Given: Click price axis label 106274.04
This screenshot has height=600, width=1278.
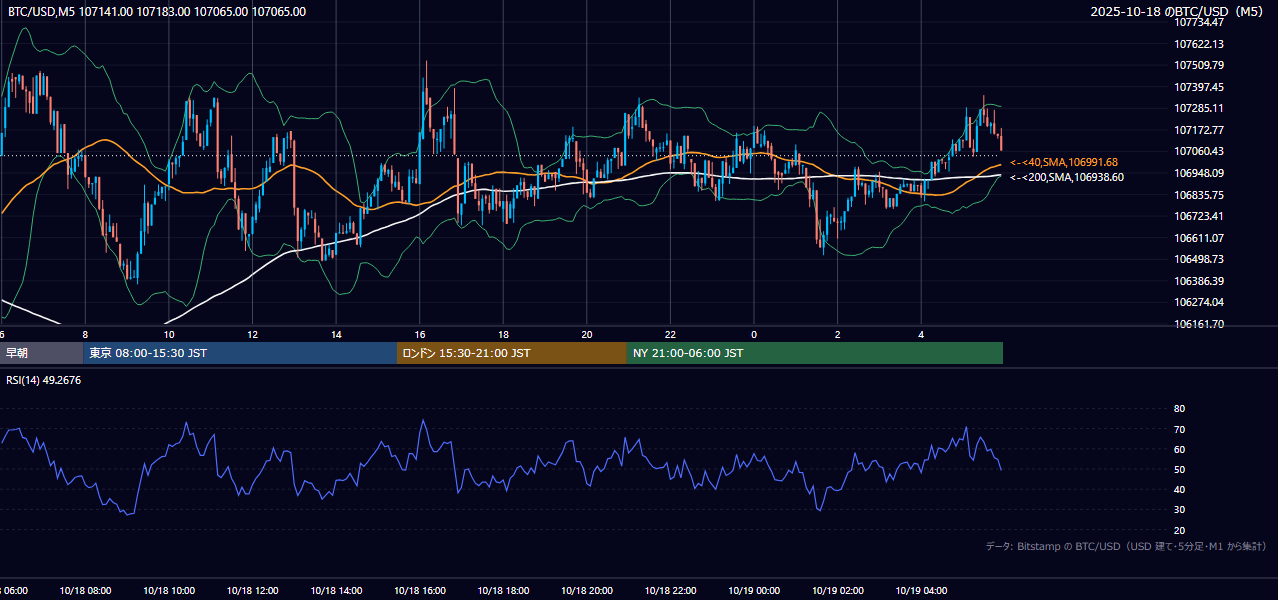Looking at the screenshot, I should pyautogui.click(x=1199, y=302).
